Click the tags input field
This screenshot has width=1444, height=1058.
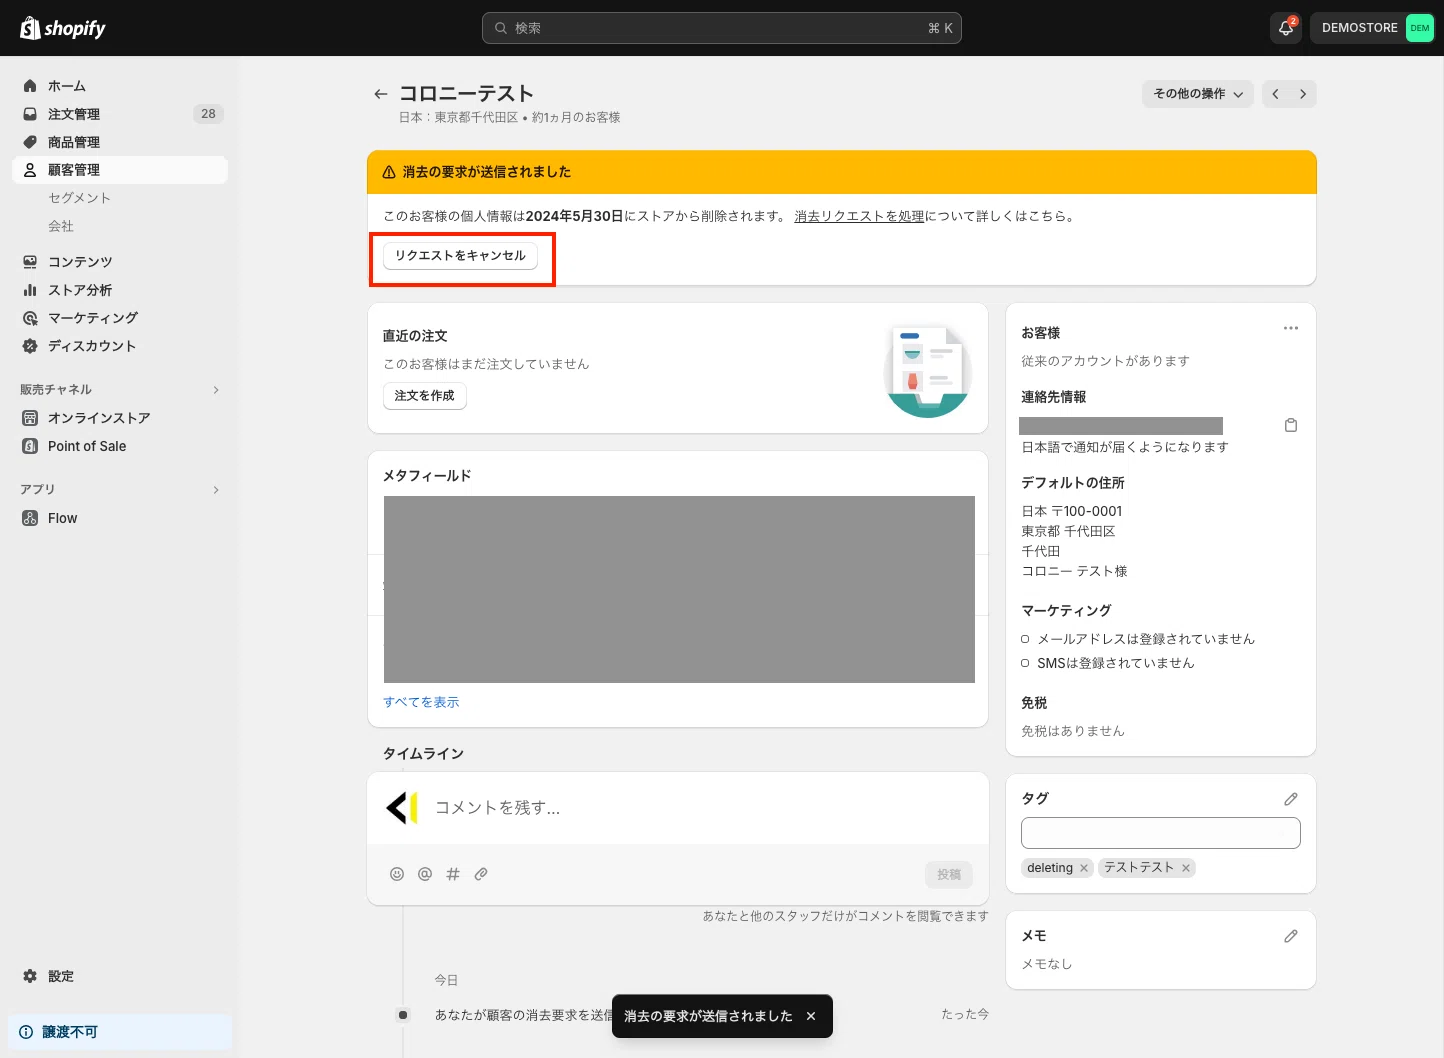(1161, 833)
